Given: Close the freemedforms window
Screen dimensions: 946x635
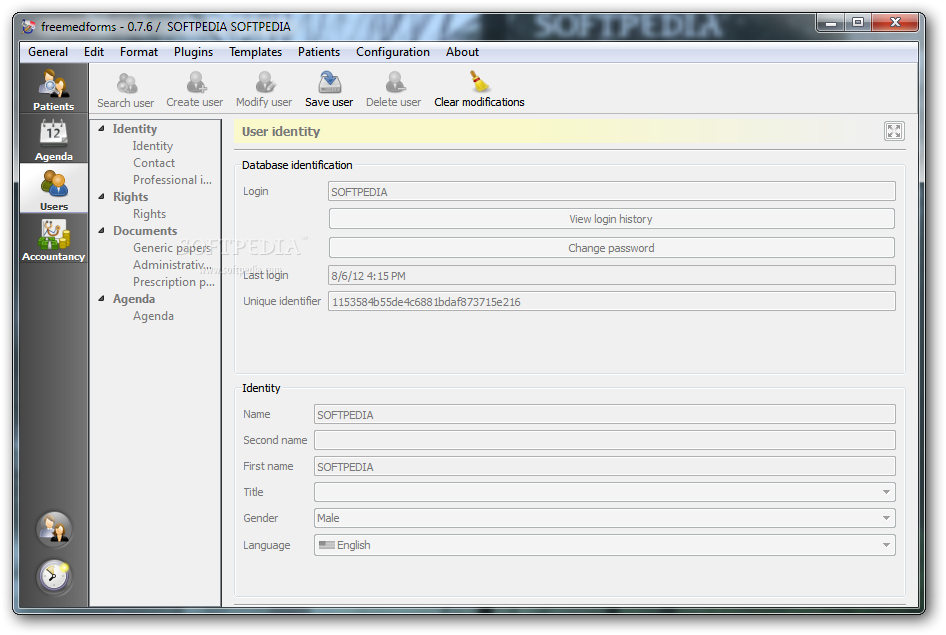Looking at the screenshot, I should pyautogui.click(x=895, y=23).
